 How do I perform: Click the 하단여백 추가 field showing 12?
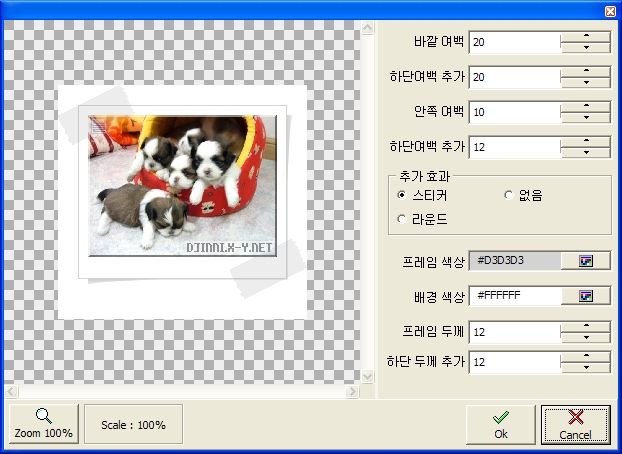point(515,147)
